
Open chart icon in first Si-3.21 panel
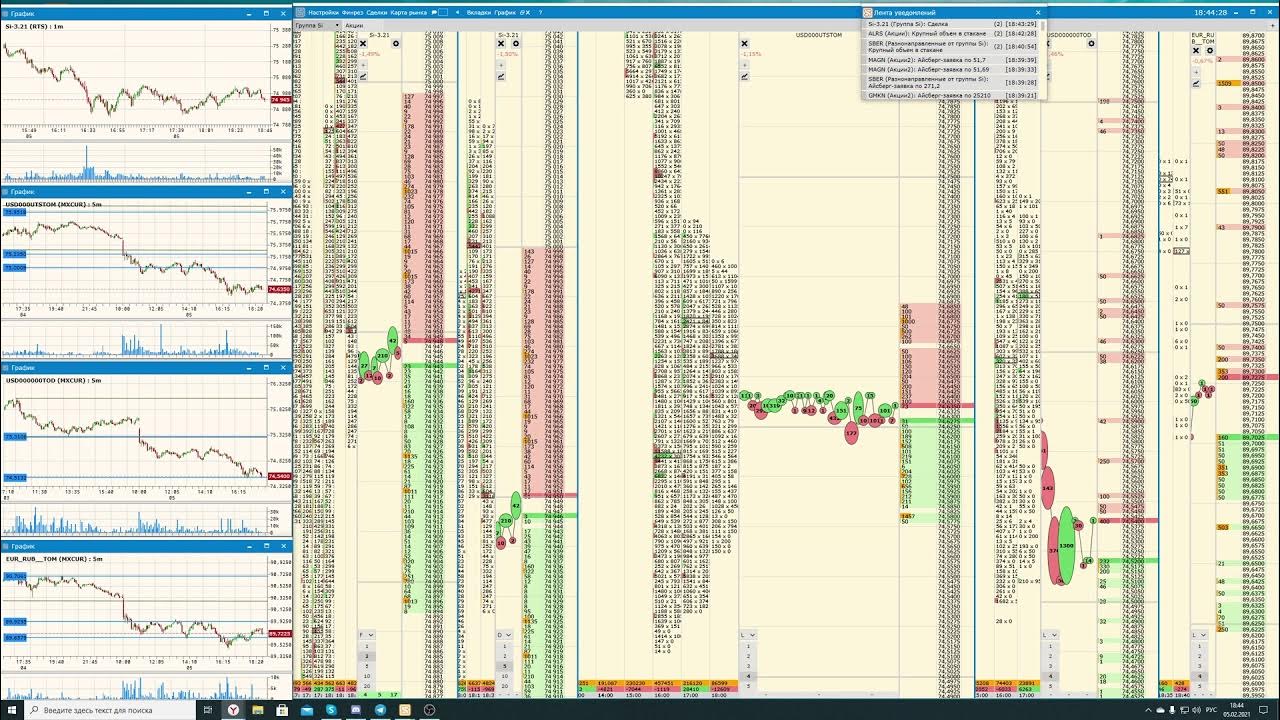(363, 76)
